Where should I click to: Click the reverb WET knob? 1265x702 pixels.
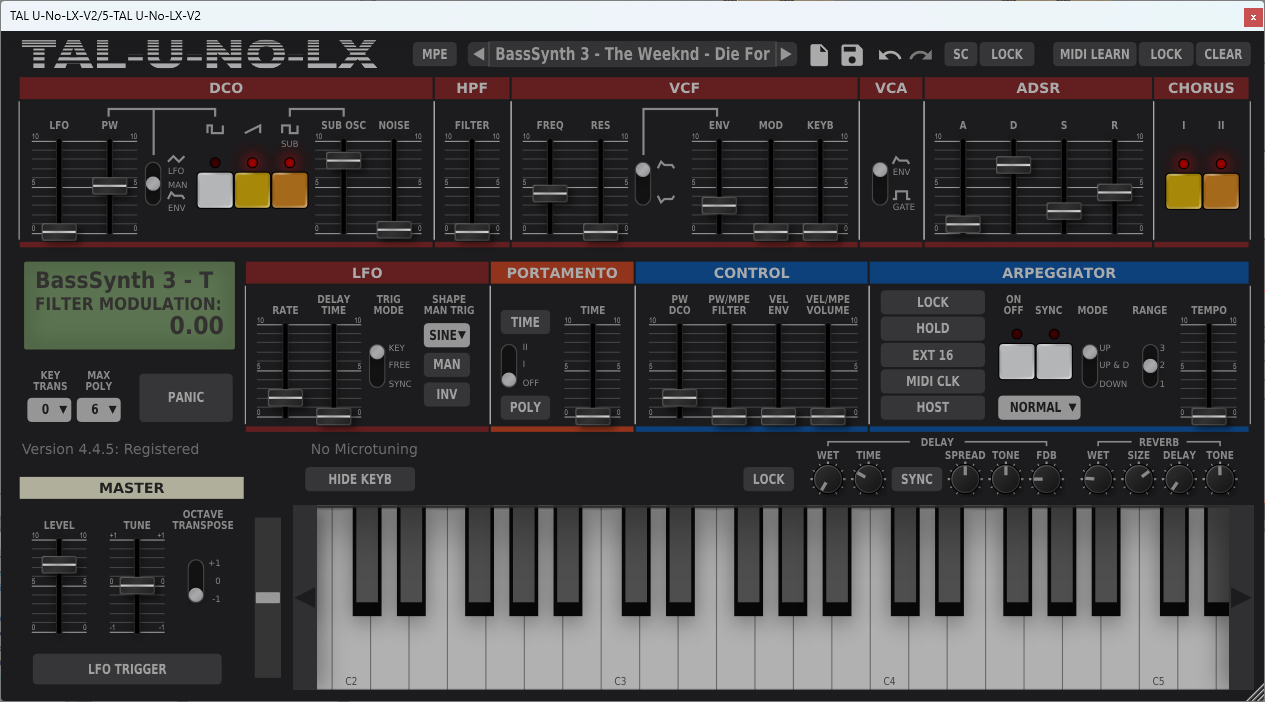tap(1097, 481)
